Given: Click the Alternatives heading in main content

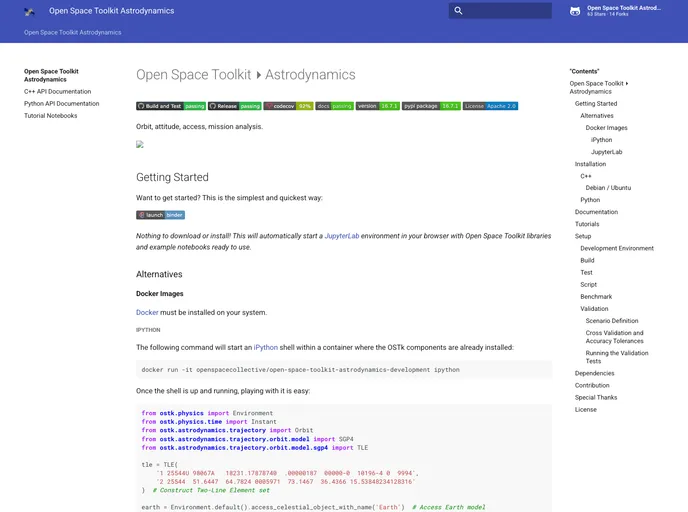Looking at the screenshot, I should coord(159,274).
